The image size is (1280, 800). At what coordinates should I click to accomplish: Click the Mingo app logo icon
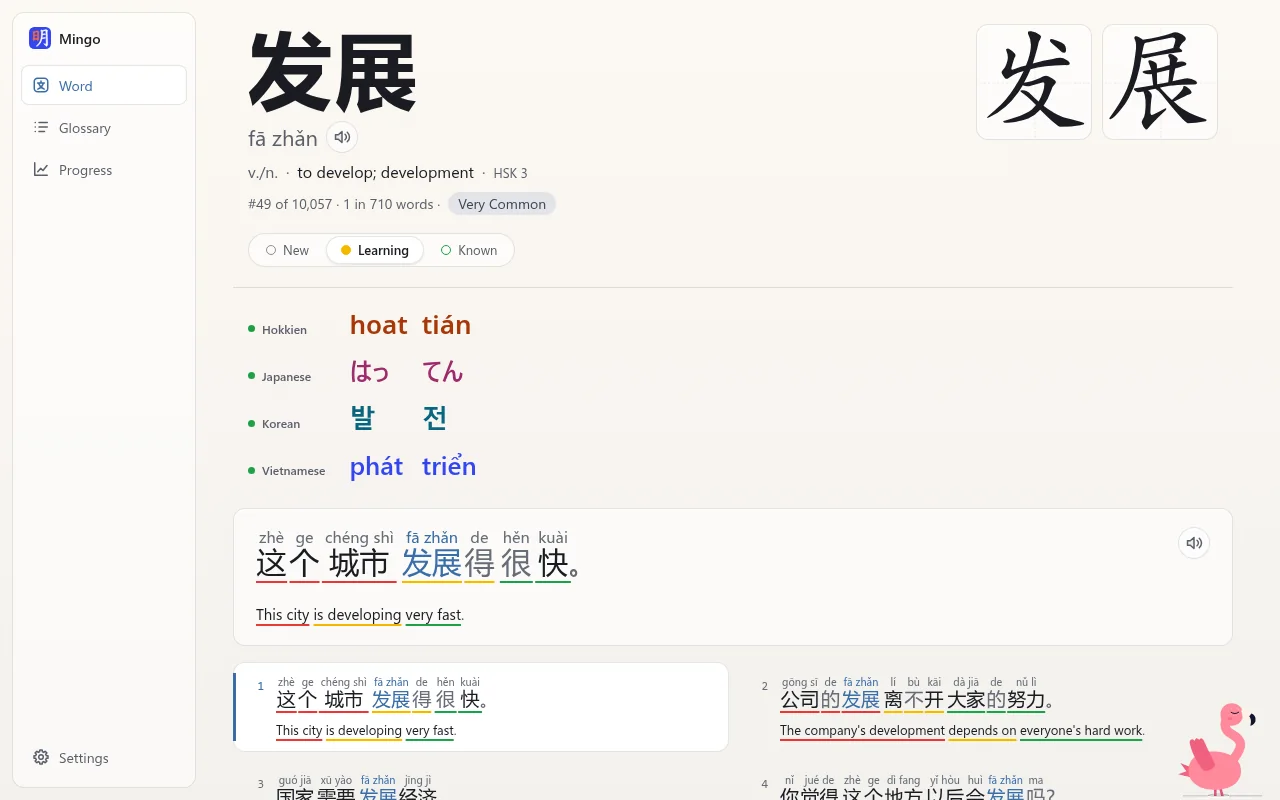40,39
